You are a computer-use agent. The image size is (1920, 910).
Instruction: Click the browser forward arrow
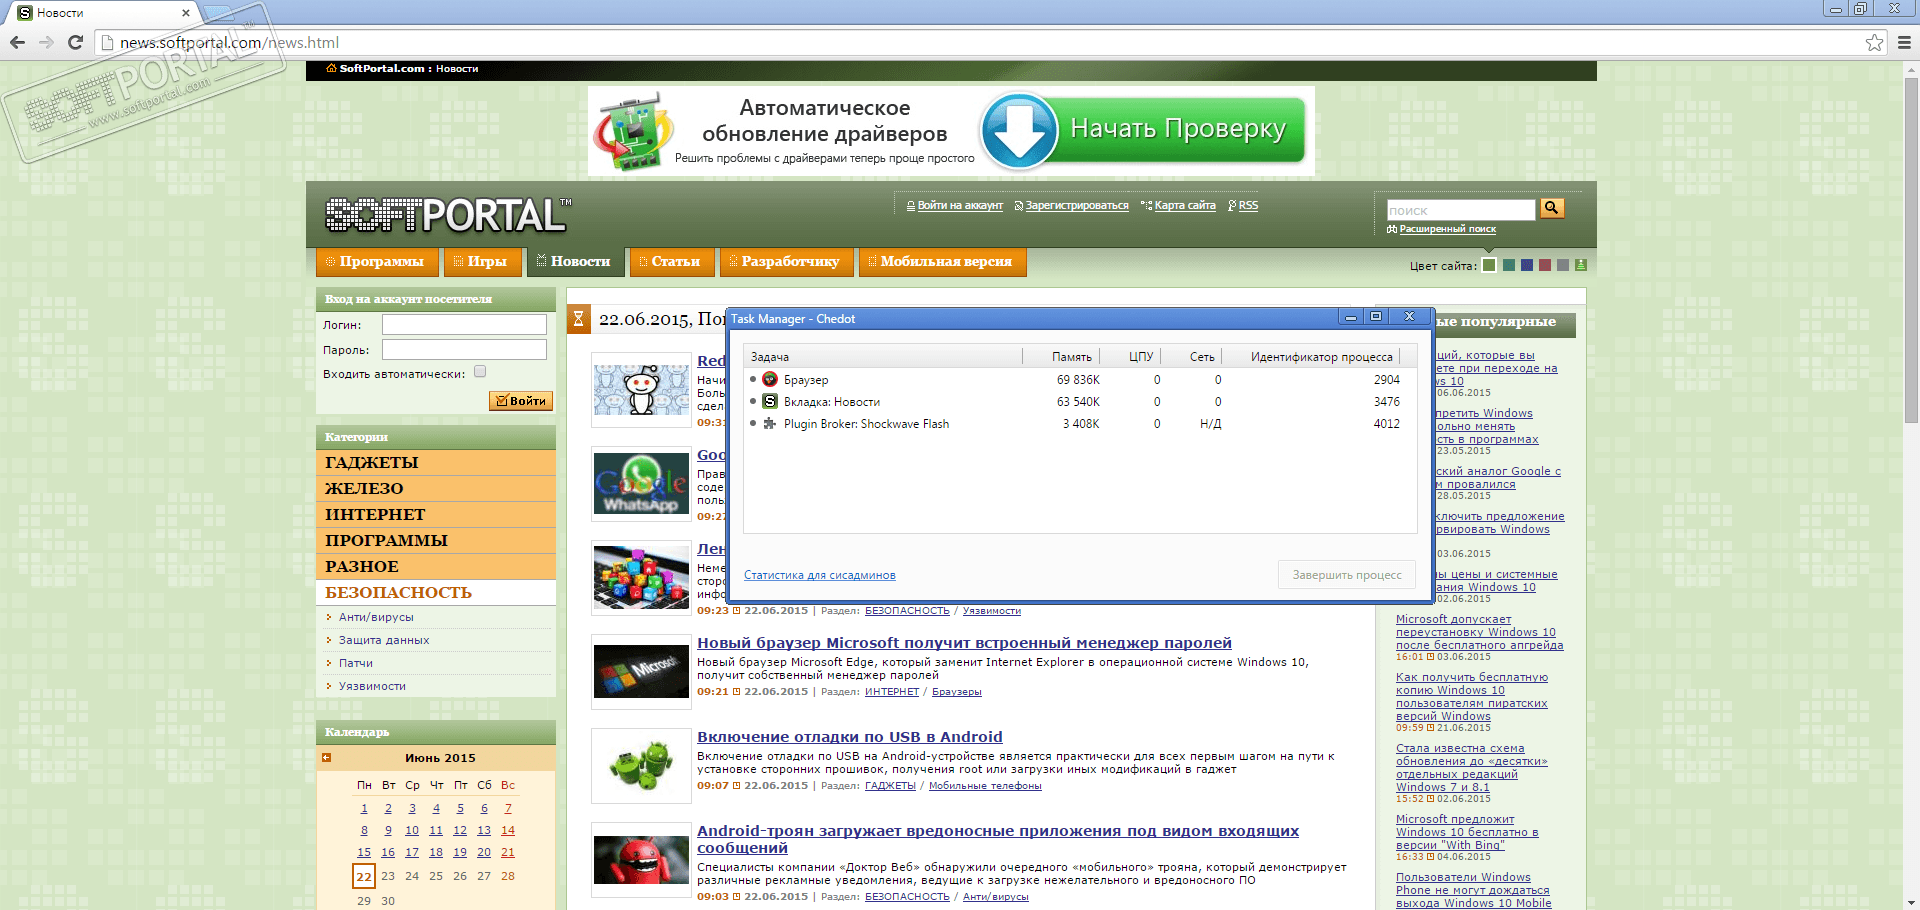46,42
